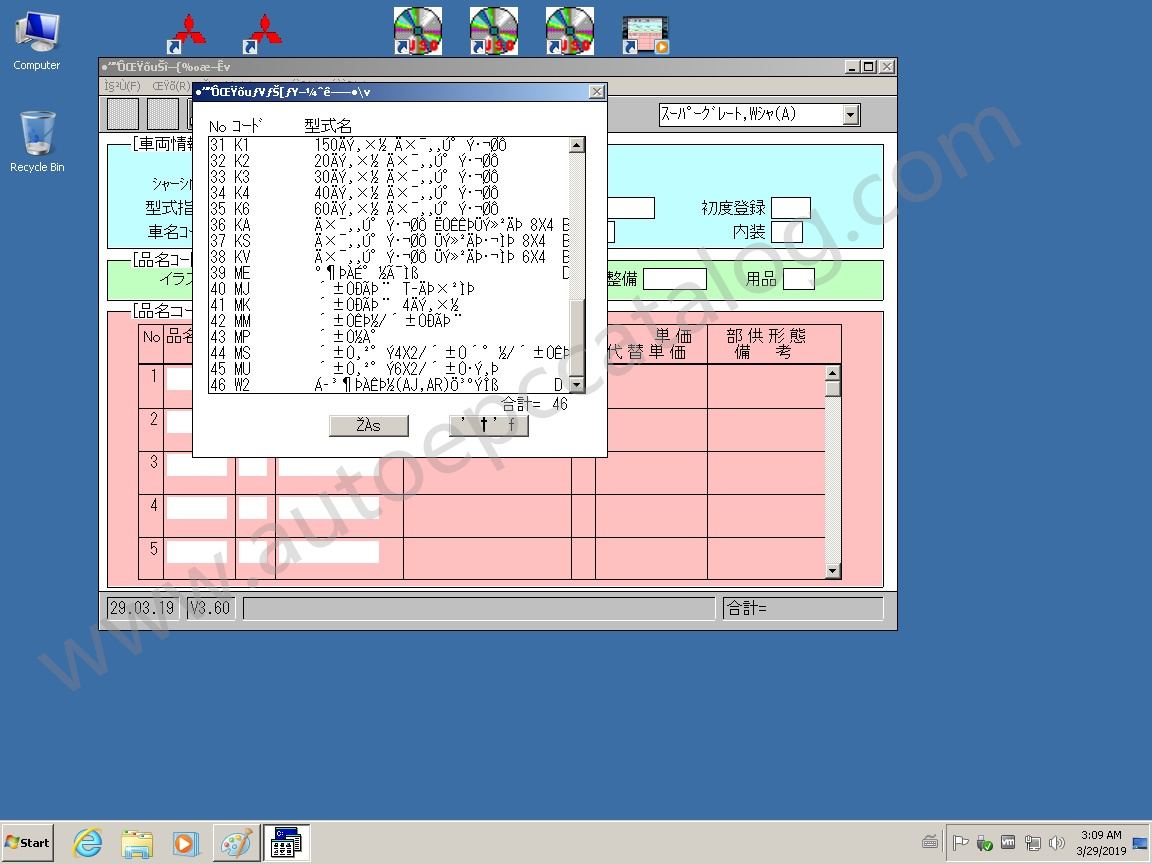
Task: Click the dialog button right of ŽÀs
Action: tap(489, 425)
